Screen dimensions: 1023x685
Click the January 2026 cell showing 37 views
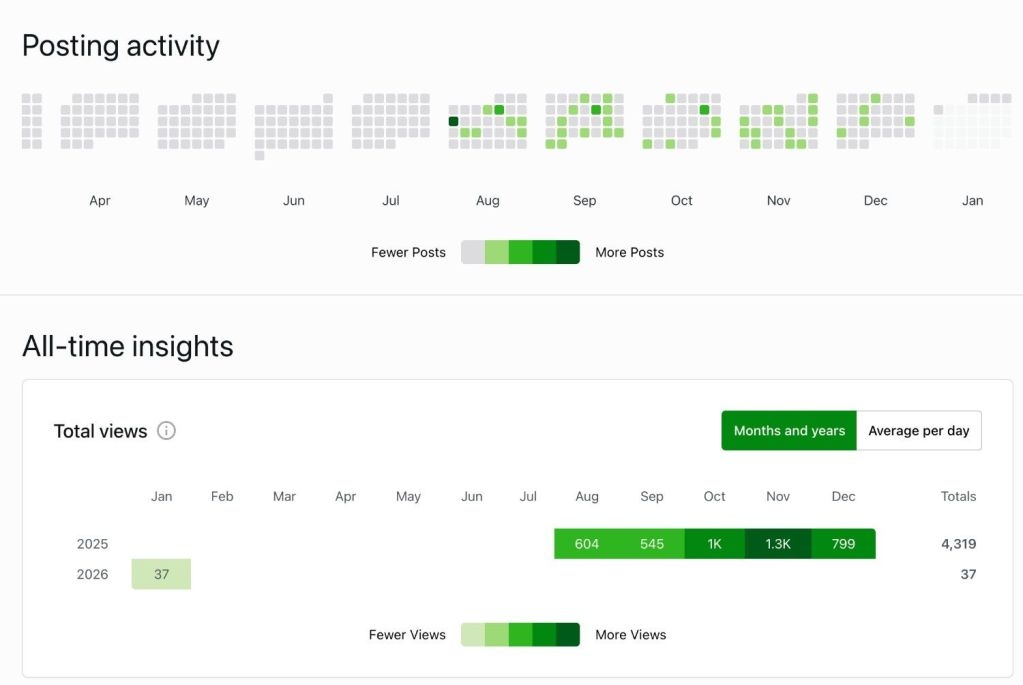coord(161,574)
